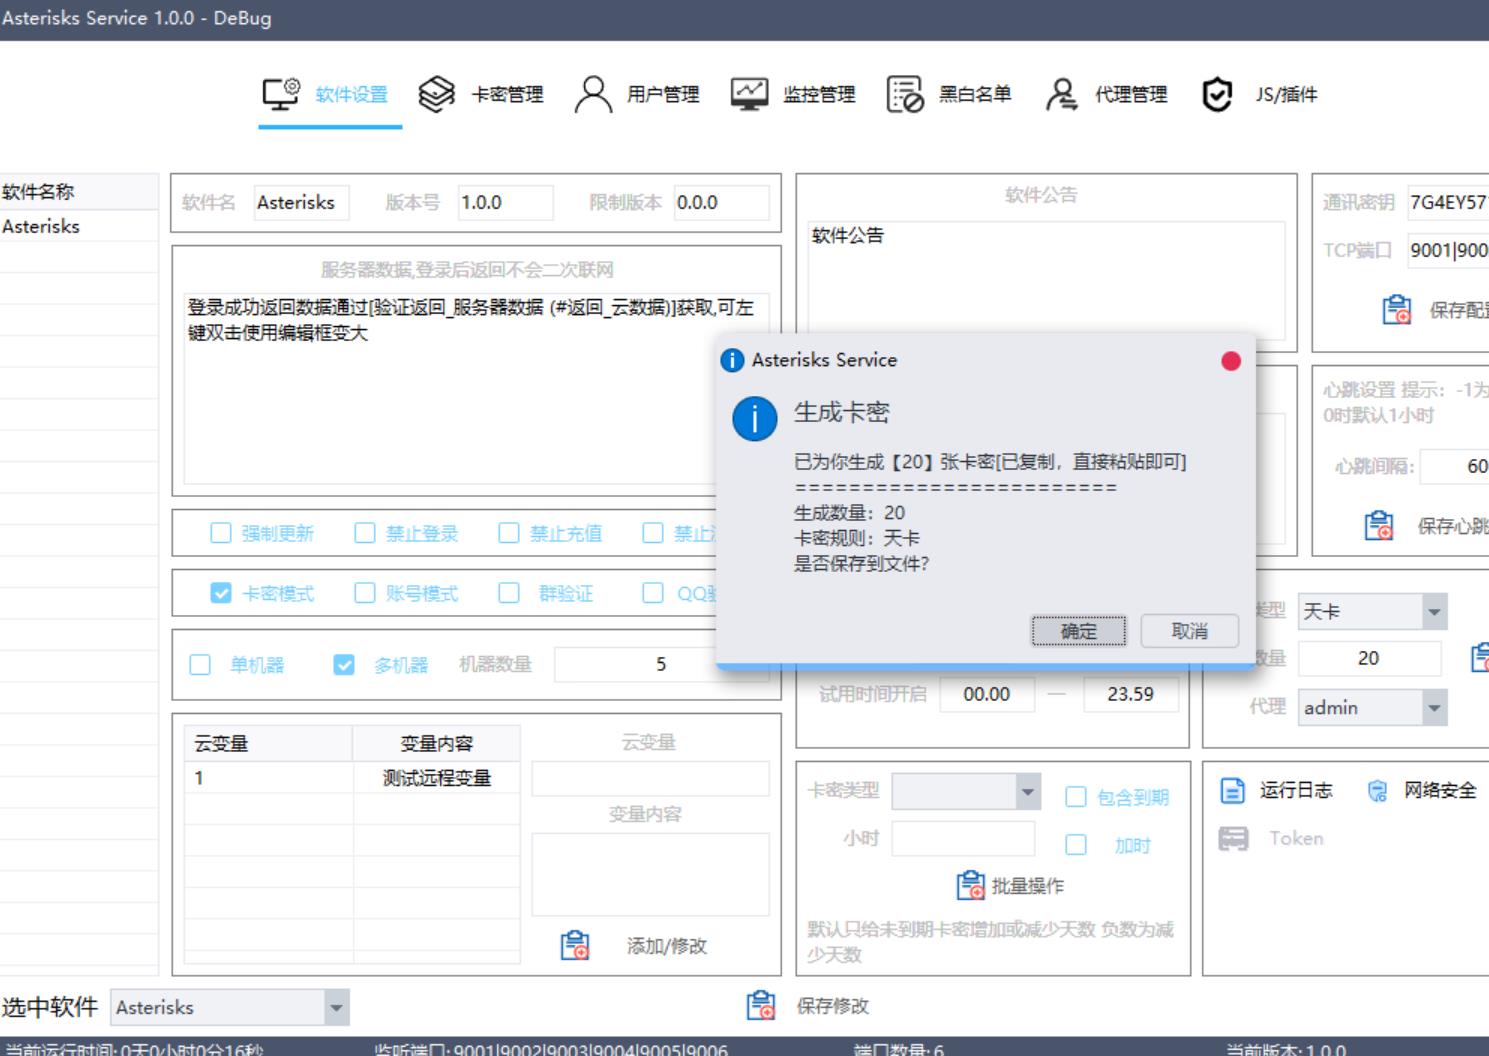Click the 代理管理 agent icon
Image resolution: width=1489 pixels, height=1056 pixels.
(x=1061, y=95)
